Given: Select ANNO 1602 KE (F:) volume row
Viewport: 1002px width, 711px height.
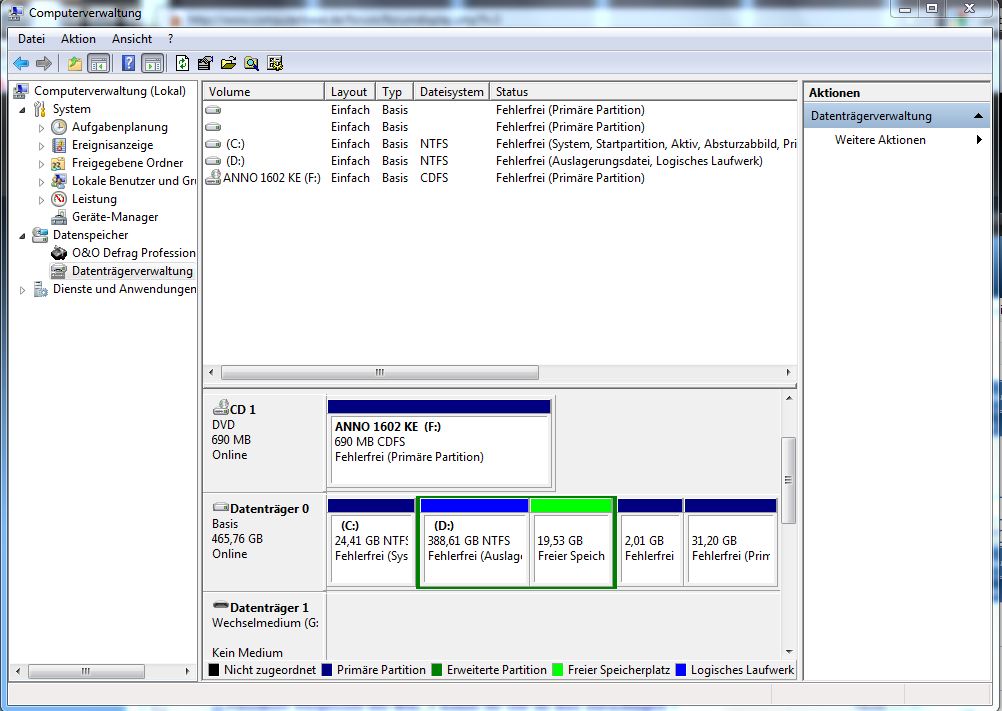Looking at the screenshot, I should point(500,178).
